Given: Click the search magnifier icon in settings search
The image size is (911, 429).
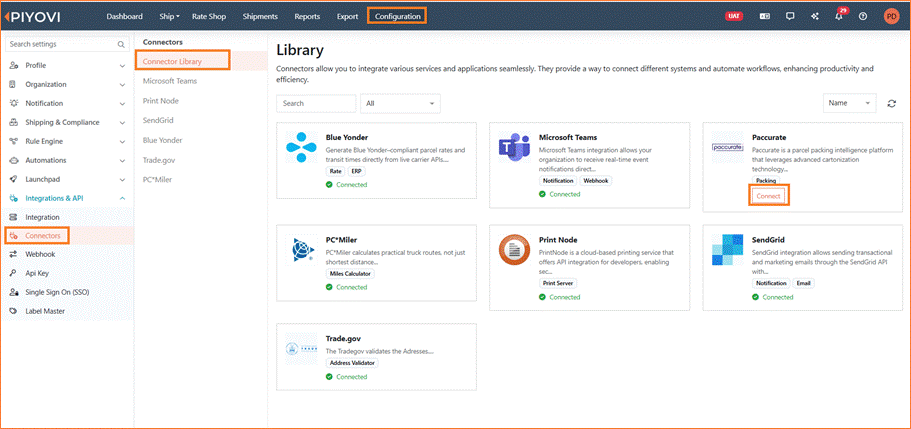Looking at the screenshot, I should point(121,44).
